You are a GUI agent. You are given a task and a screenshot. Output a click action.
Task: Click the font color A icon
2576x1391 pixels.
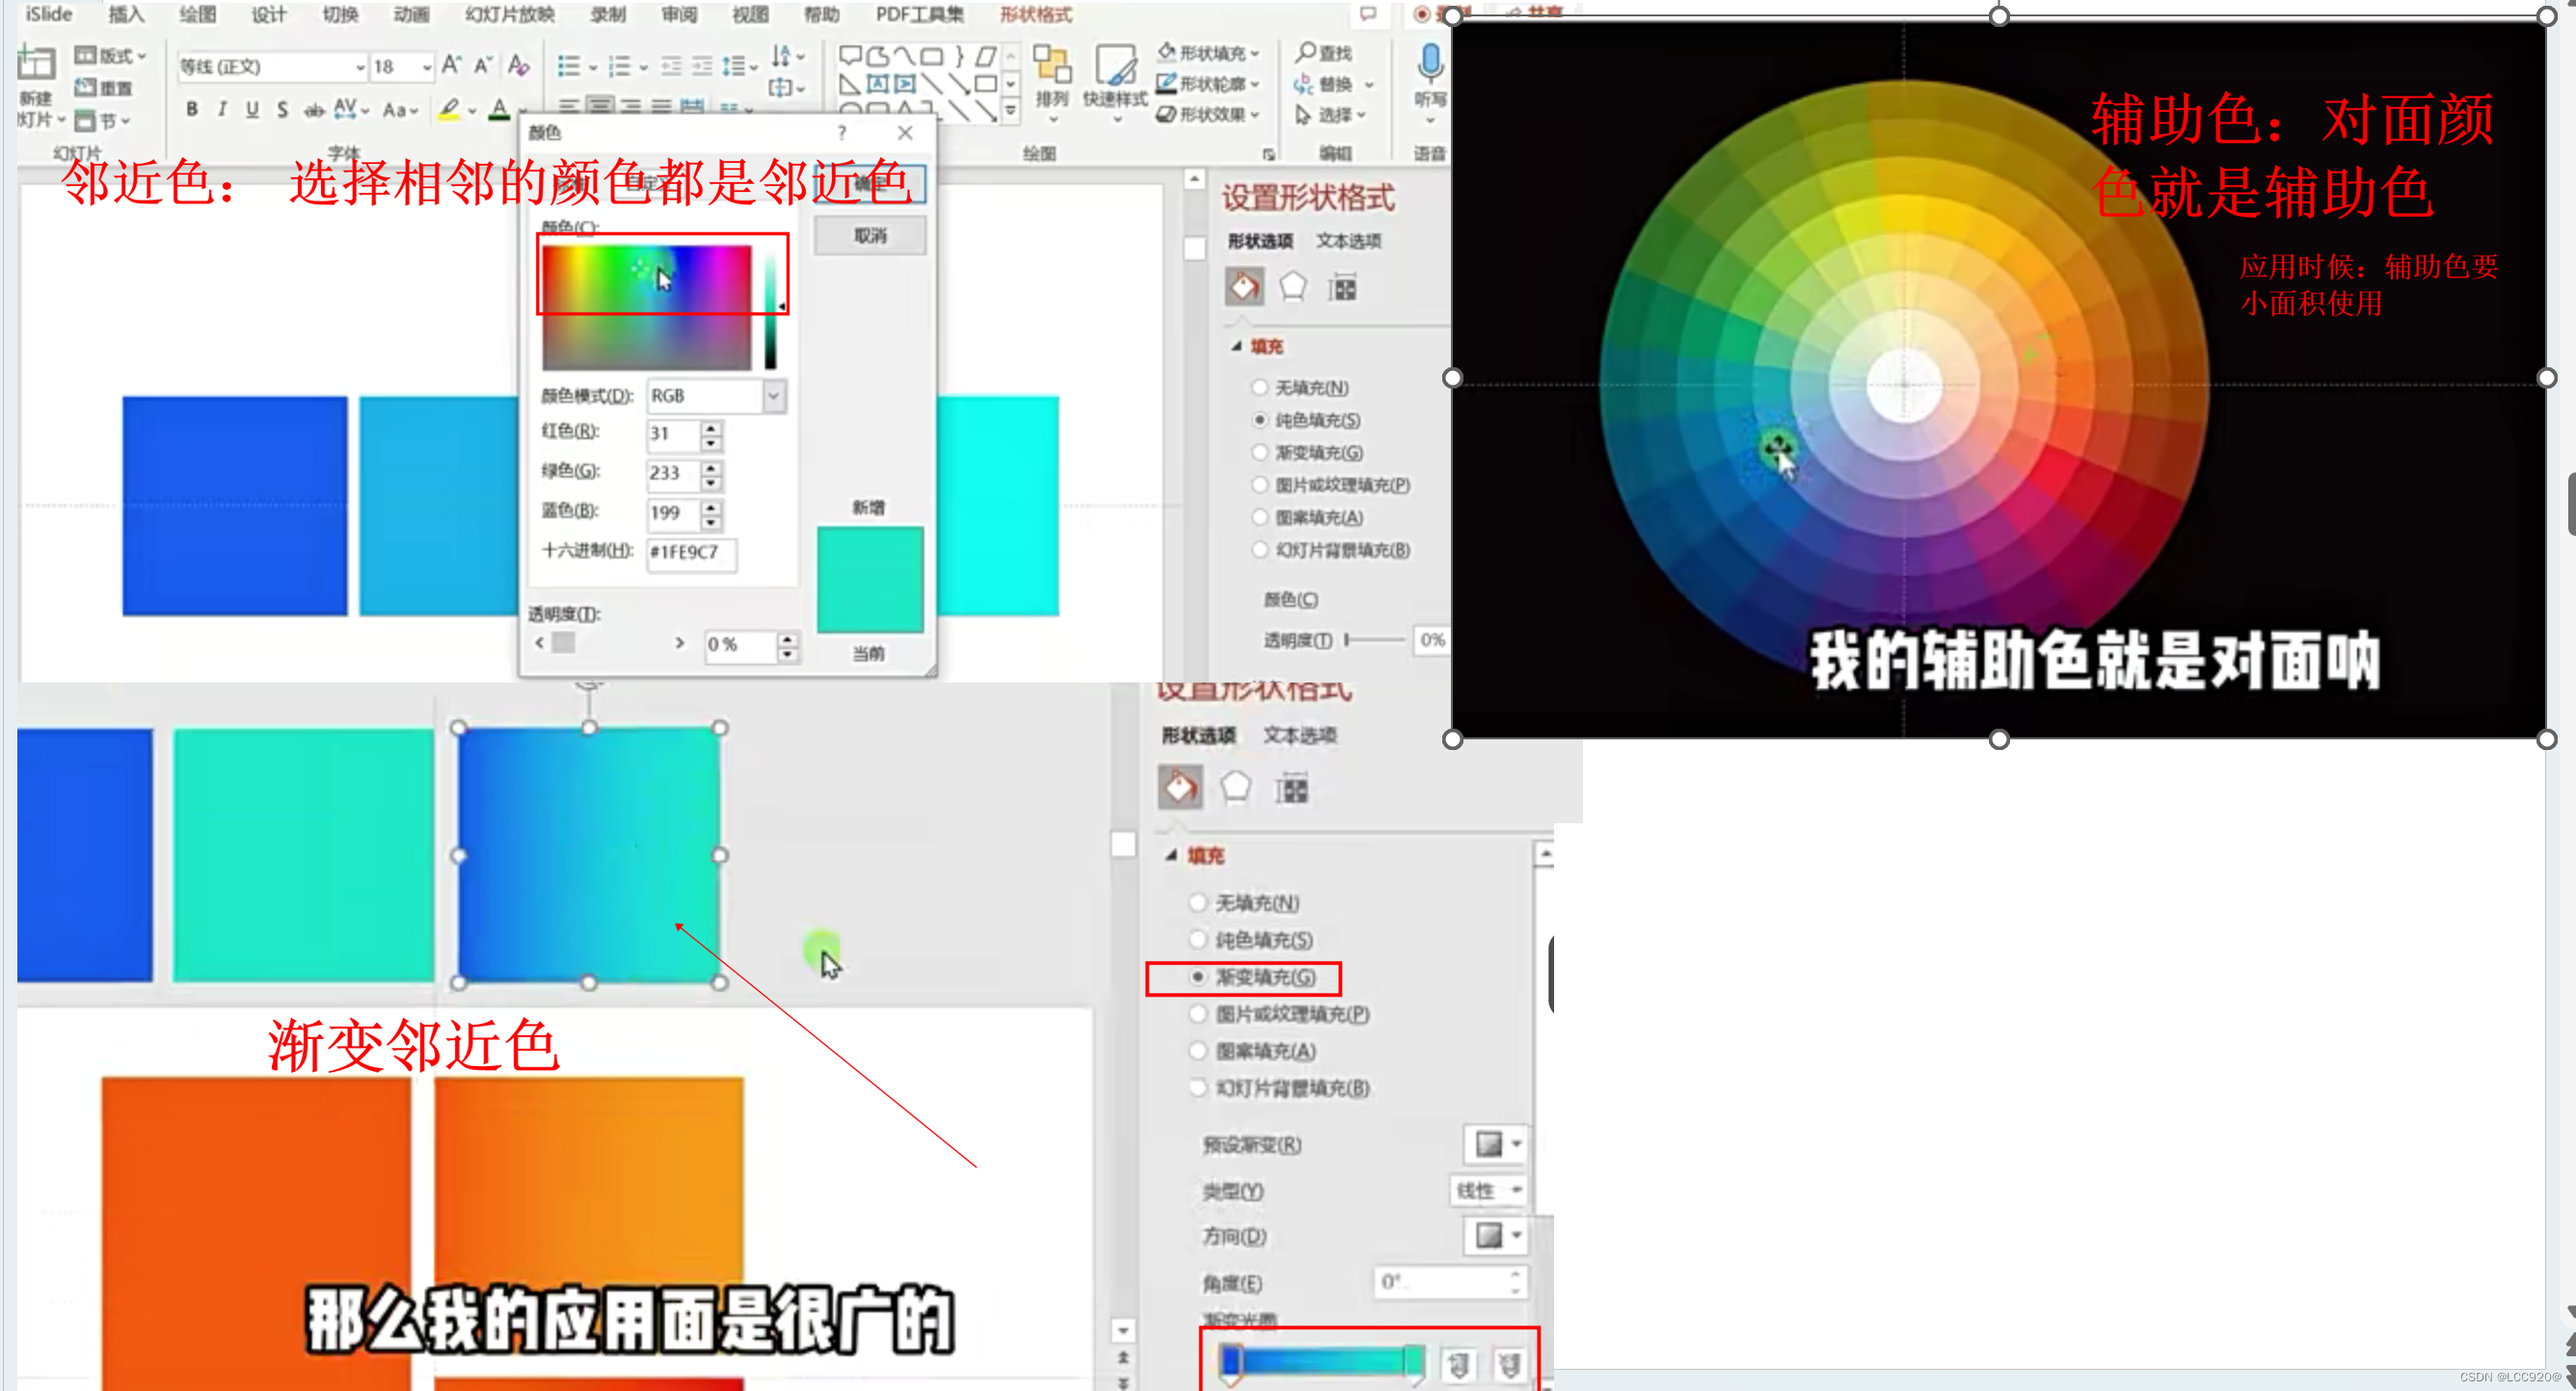pos(499,110)
